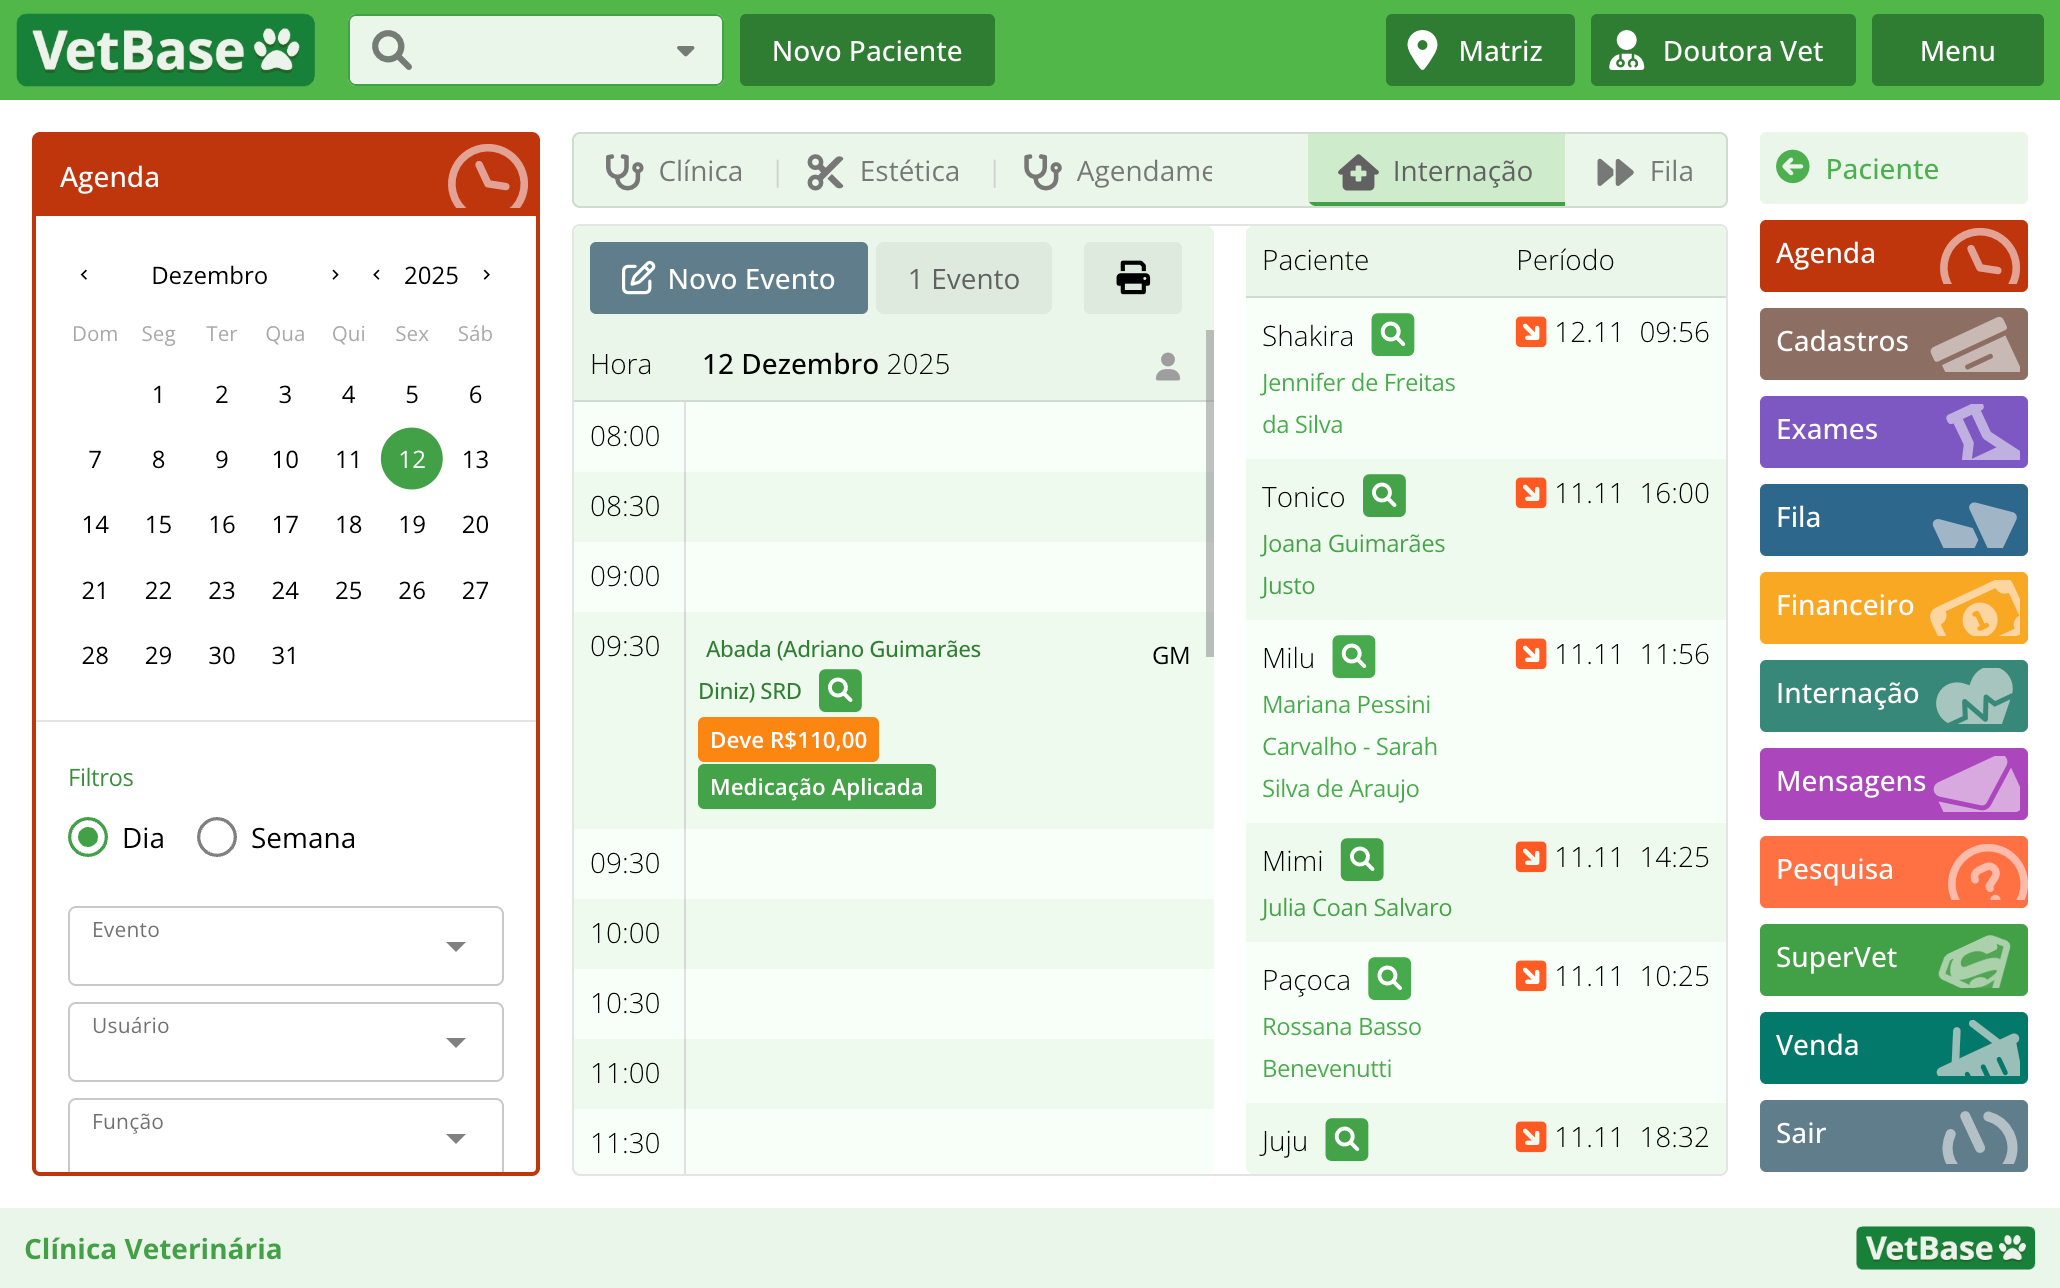Select the Semana filter radio button
The width and height of the screenshot is (2060, 1288).
[x=217, y=837]
